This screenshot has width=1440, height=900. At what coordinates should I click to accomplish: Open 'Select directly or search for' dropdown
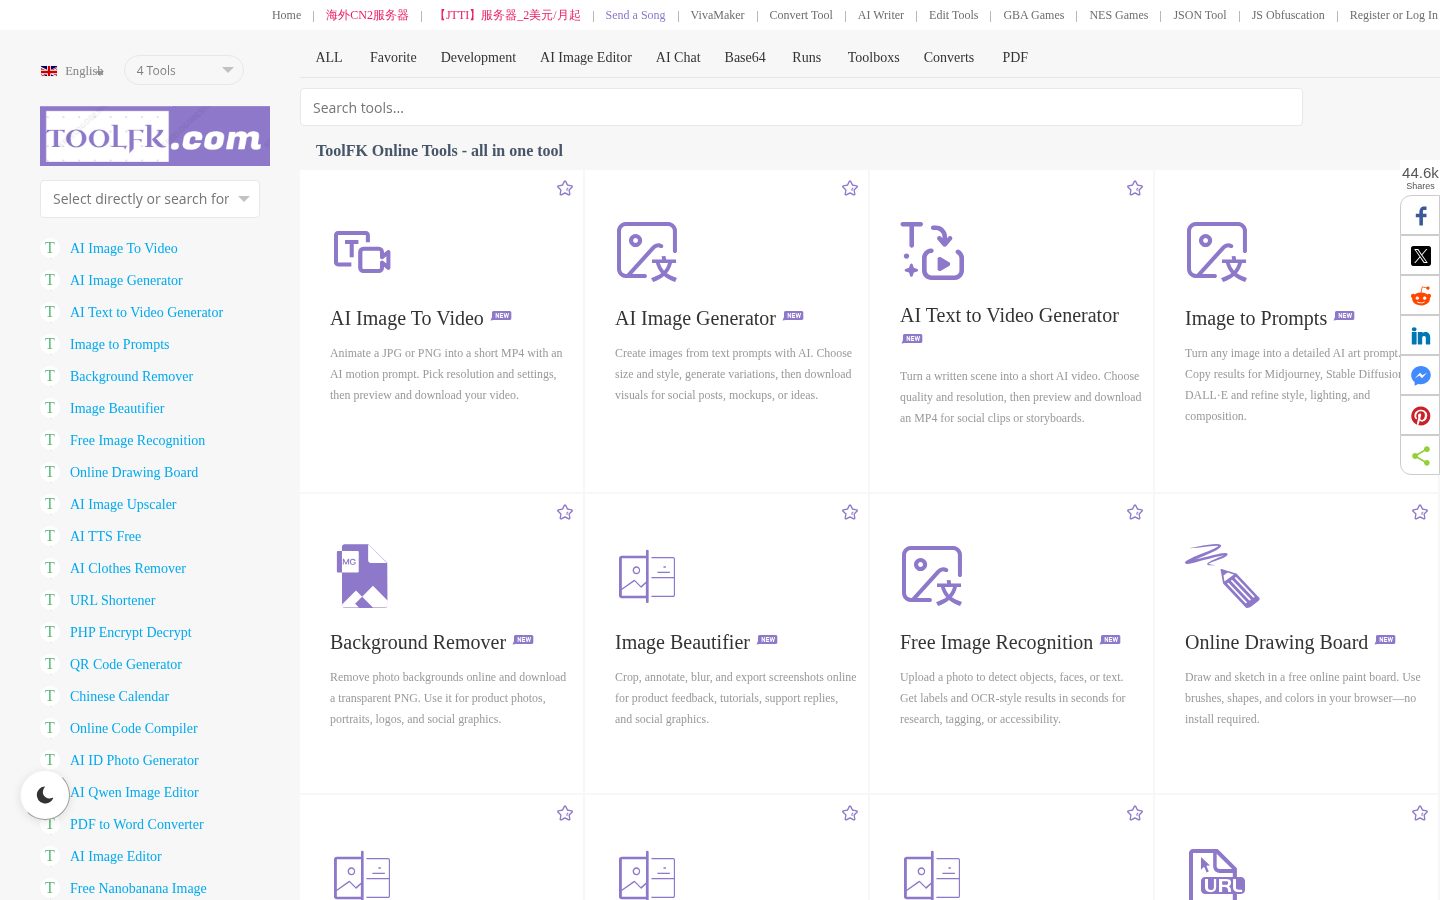150,199
